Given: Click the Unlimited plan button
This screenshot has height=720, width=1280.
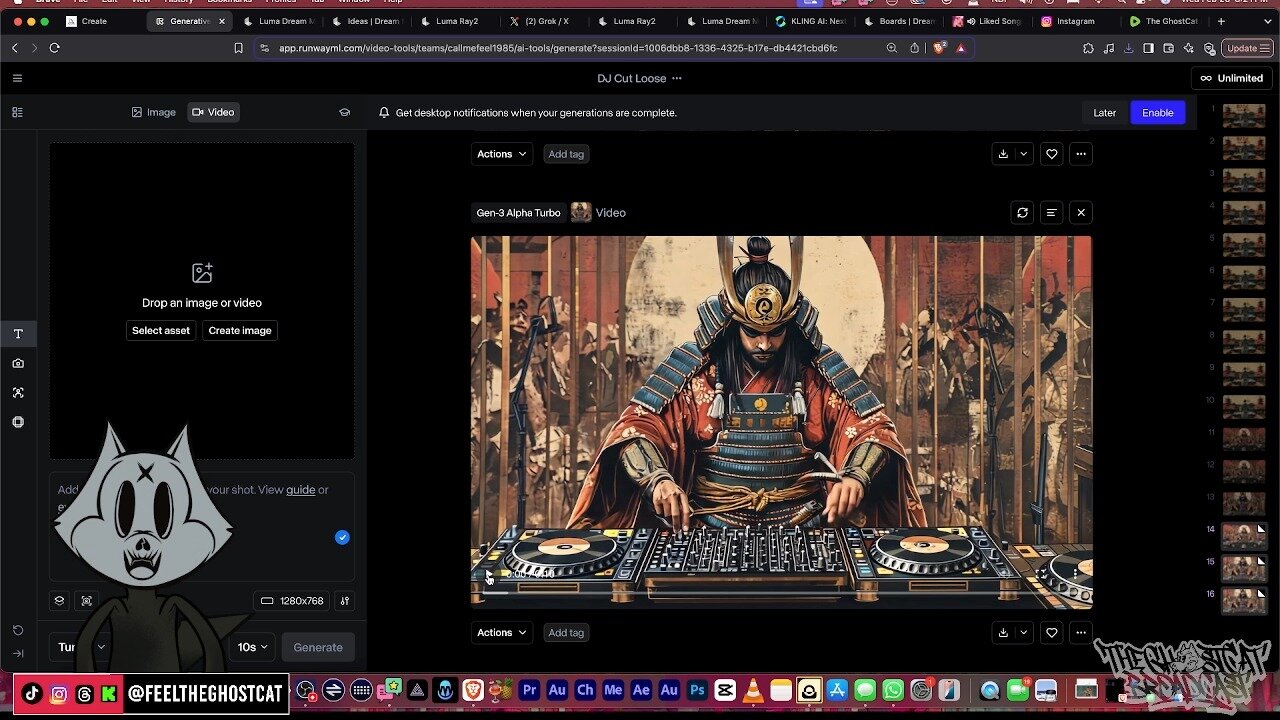Looking at the screenshot, I should [1232, 78].
